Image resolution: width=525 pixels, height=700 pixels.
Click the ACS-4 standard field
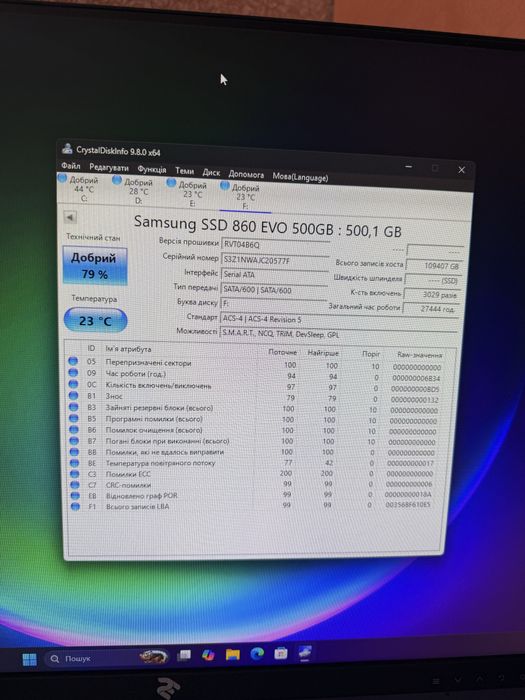[339, 320]
